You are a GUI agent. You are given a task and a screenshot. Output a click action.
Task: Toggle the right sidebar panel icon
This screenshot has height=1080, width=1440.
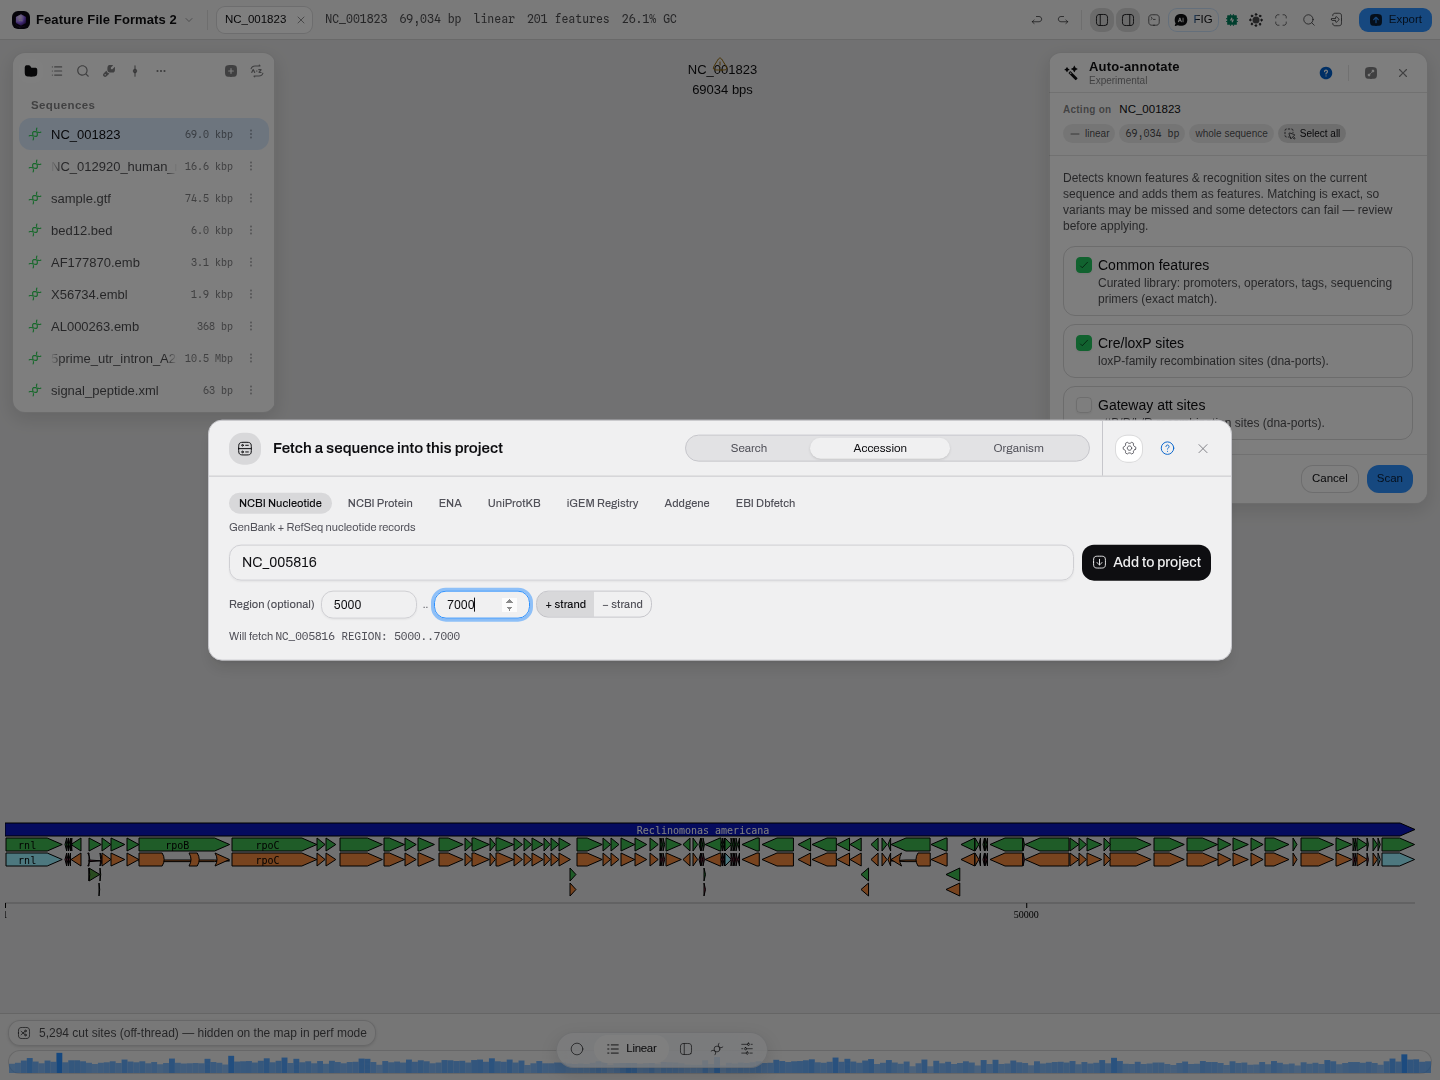(x=1128, y=20)
